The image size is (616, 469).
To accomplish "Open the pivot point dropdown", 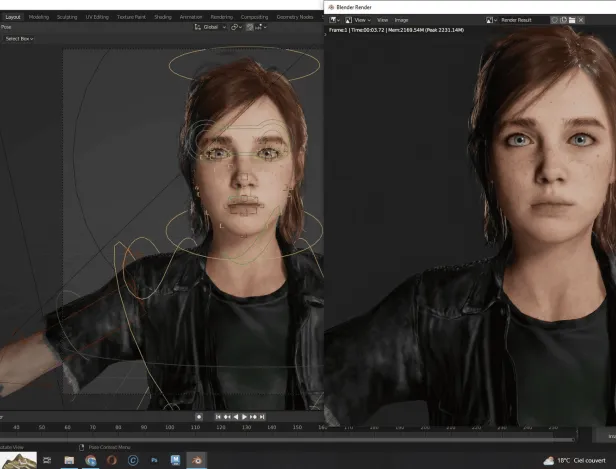I will 237,27.
